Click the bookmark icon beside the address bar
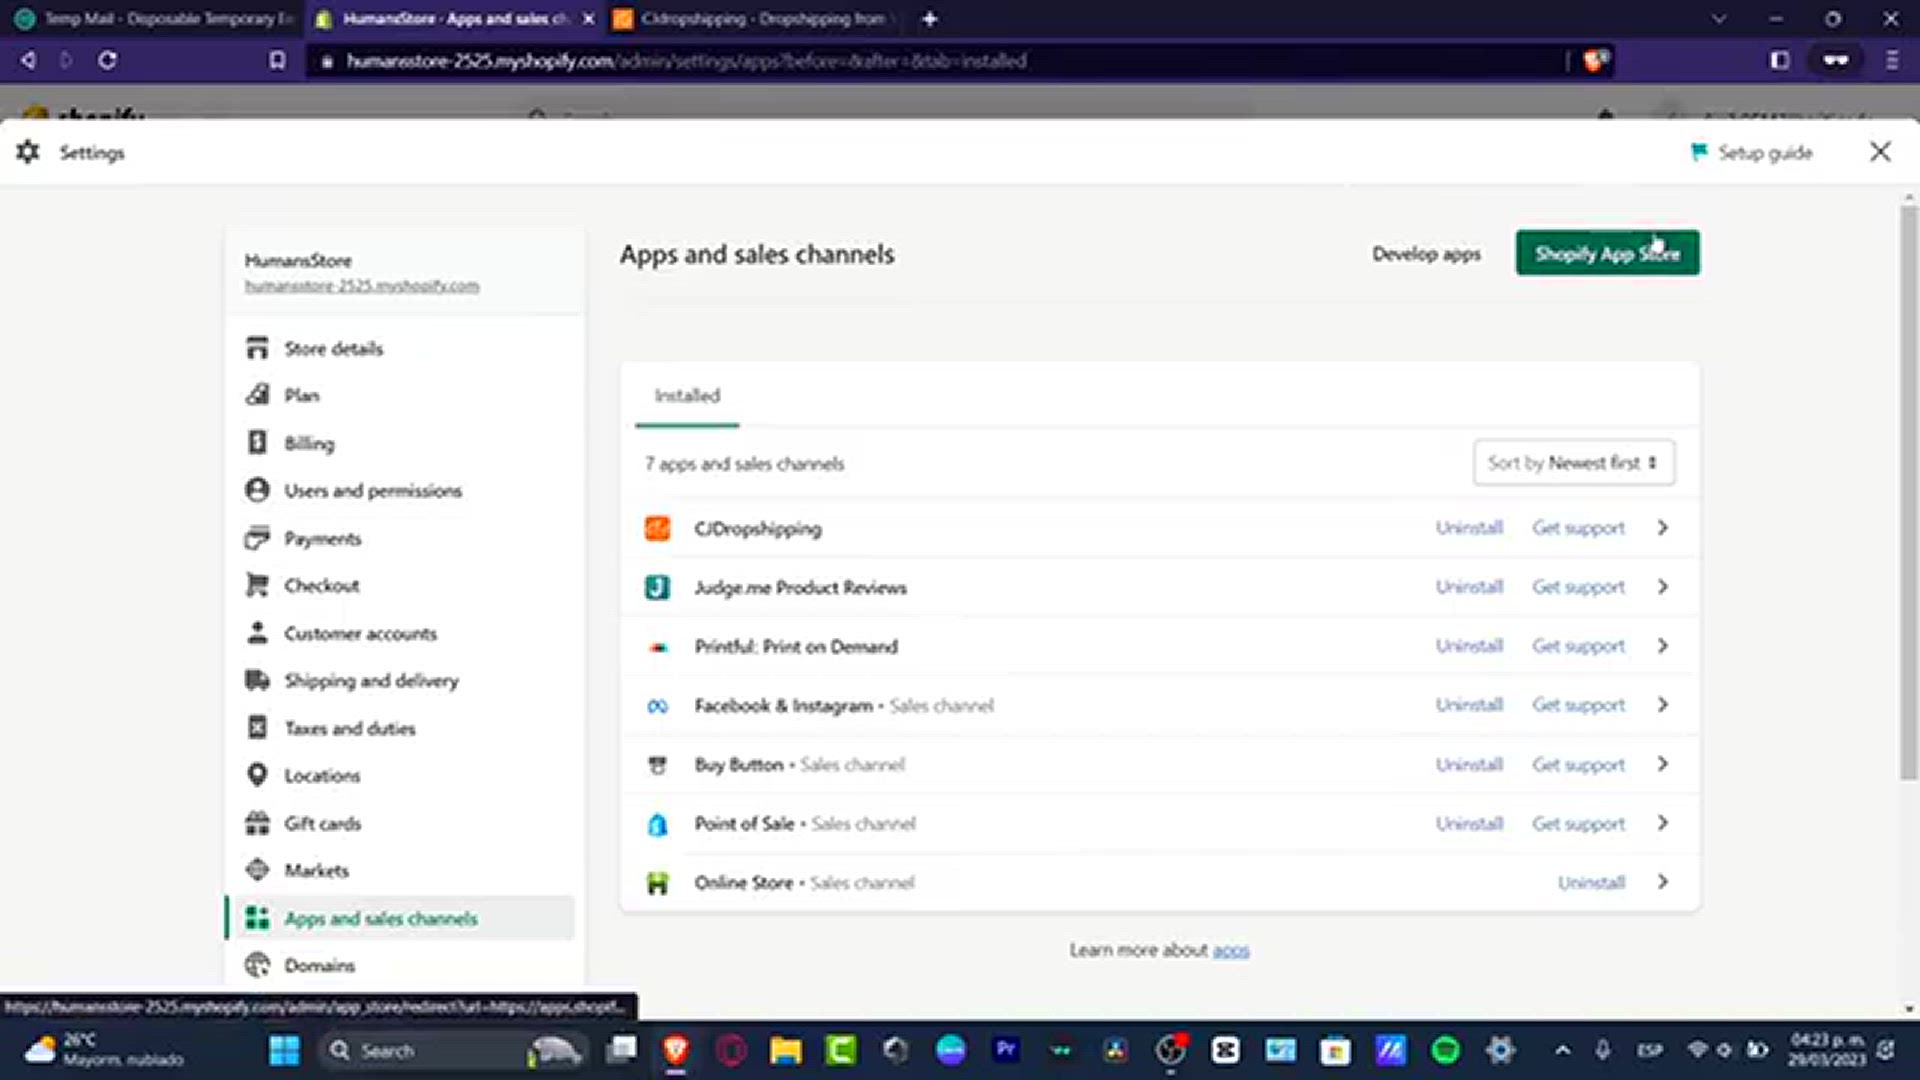The height and width of the screenshot is (1080, 1920). (x=277, y=60)
